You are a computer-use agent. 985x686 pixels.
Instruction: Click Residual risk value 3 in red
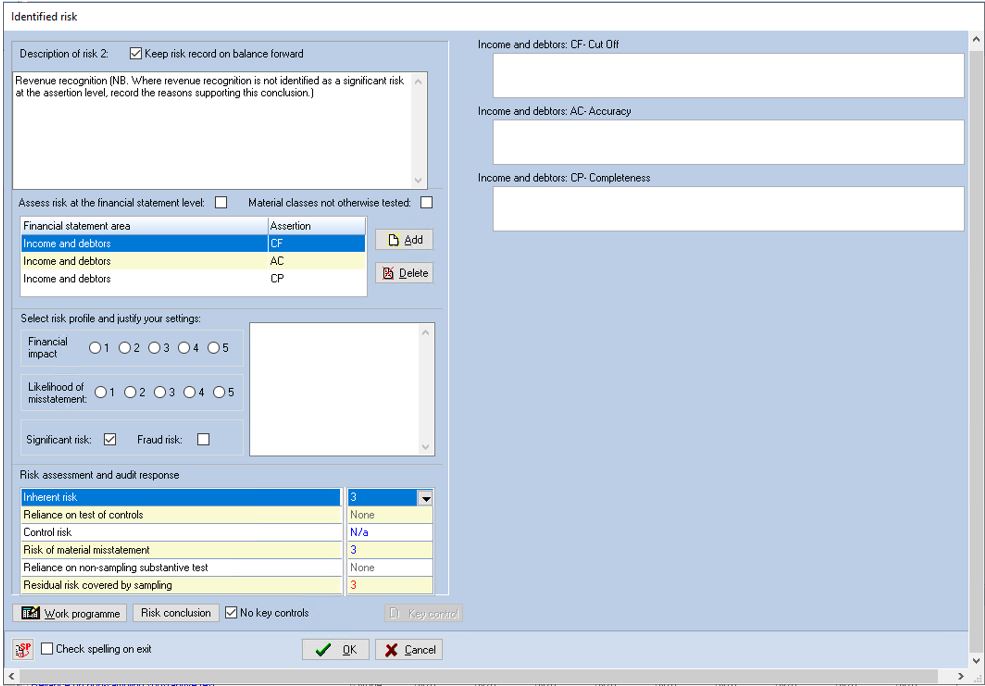[x=390, y=585]
